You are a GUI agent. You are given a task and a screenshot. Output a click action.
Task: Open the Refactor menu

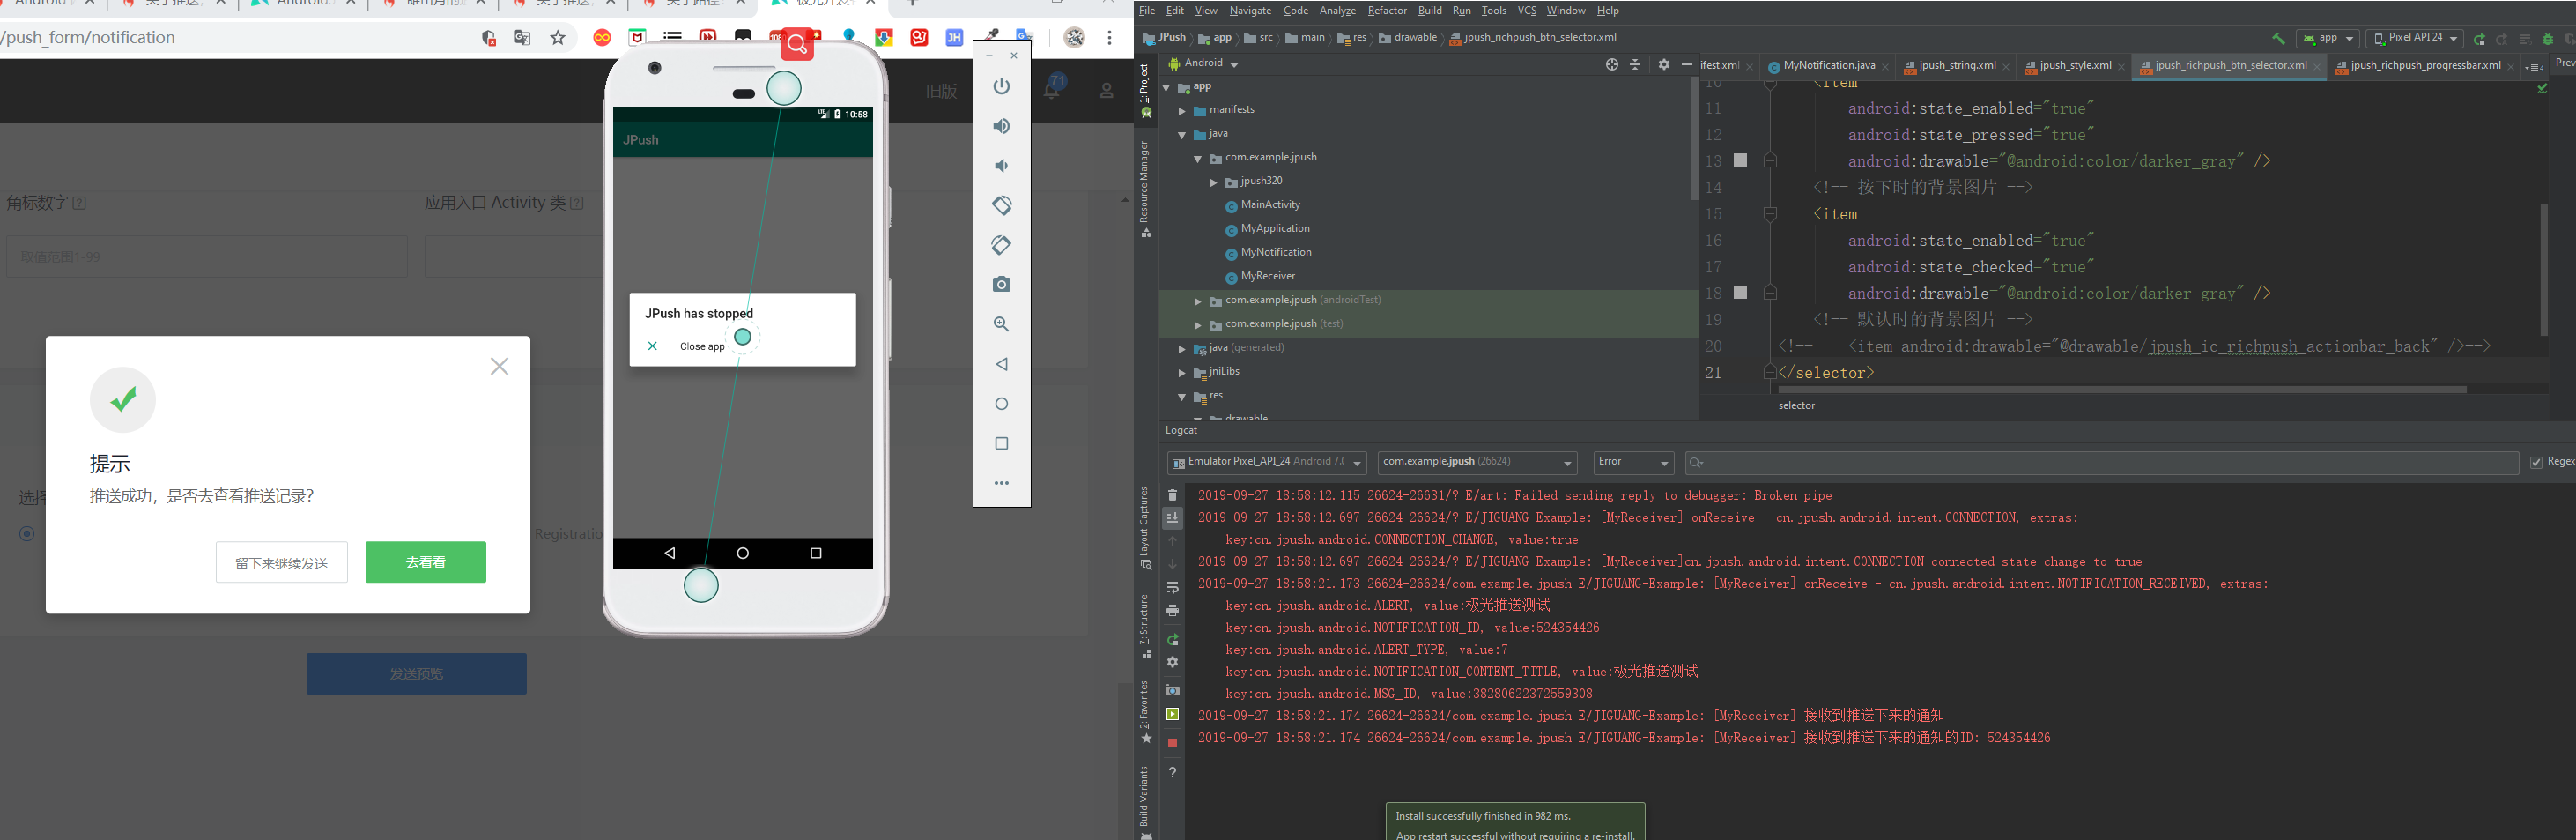[x=1386, y=11]
